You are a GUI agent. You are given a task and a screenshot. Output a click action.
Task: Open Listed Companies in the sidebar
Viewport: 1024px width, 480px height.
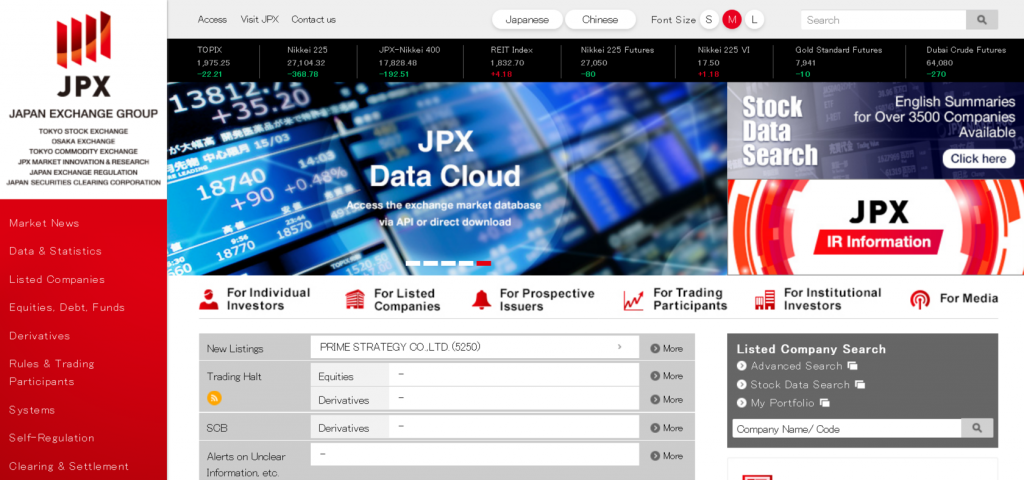point(57,280)
